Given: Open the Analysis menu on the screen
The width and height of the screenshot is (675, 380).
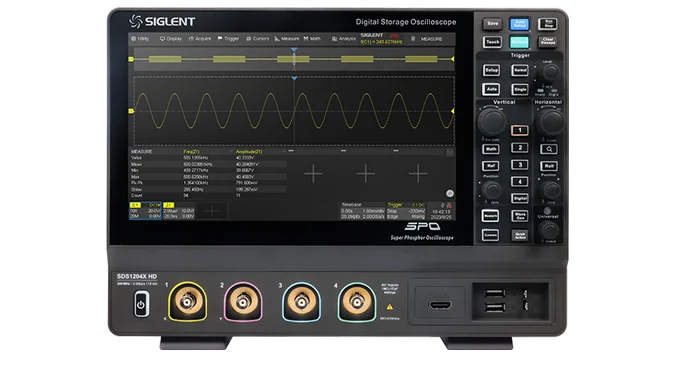Looking at the screenshot, I should click(x=344, y=39).
